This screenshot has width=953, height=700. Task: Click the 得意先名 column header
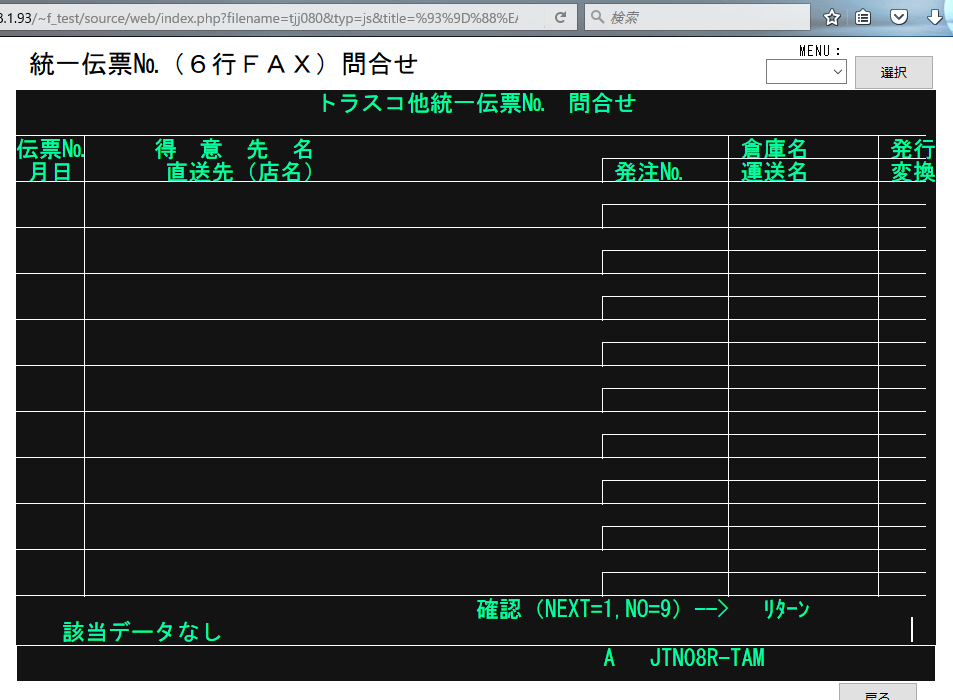(x=235, y=149)
